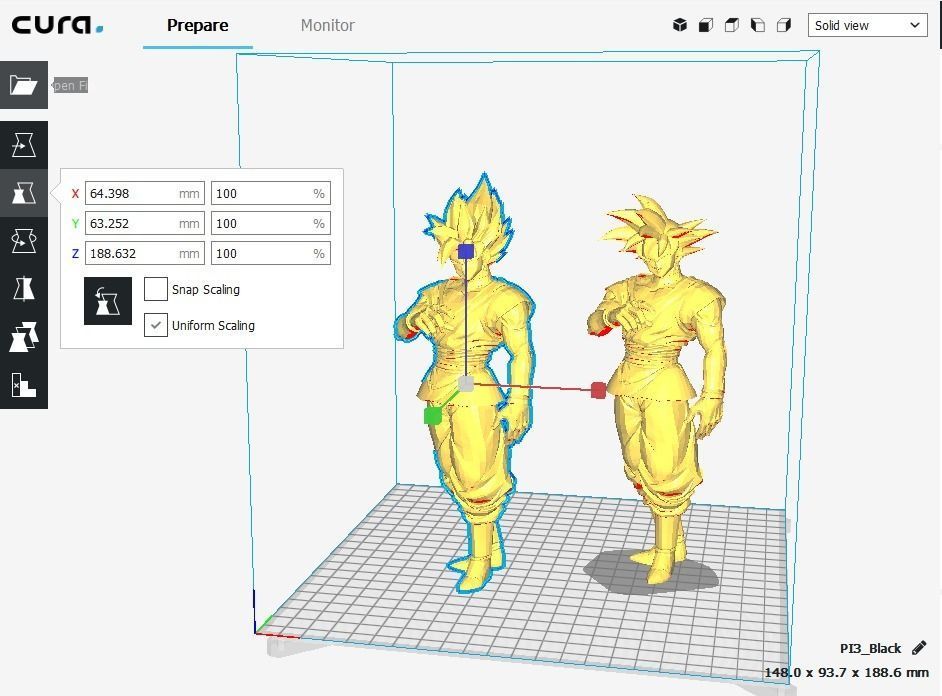942x696 pixels.
Task: Switch to front camera view
Action: click(x=705, y=25)
